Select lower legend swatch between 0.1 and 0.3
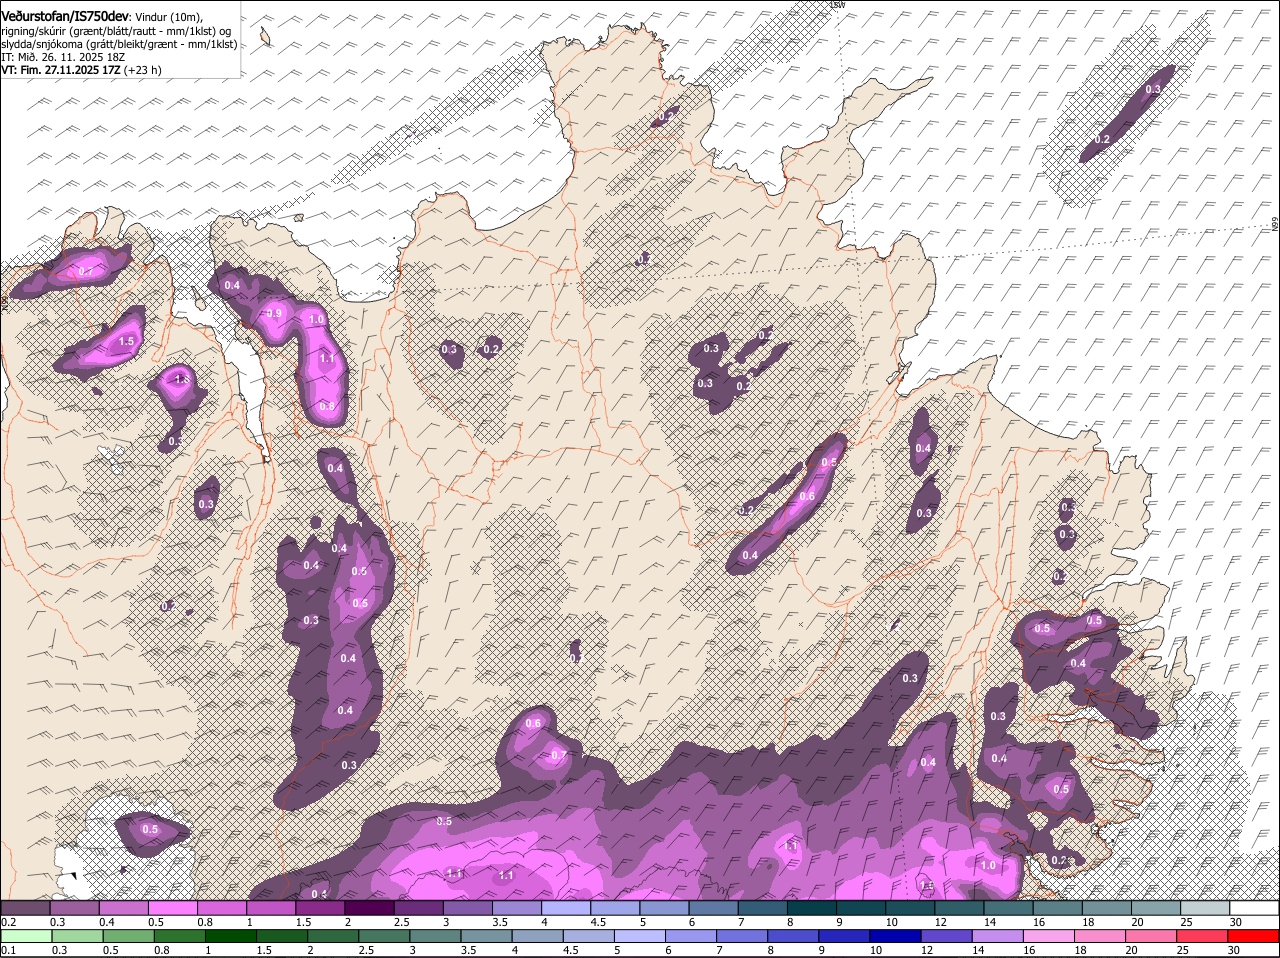 [x=26, y=936]
